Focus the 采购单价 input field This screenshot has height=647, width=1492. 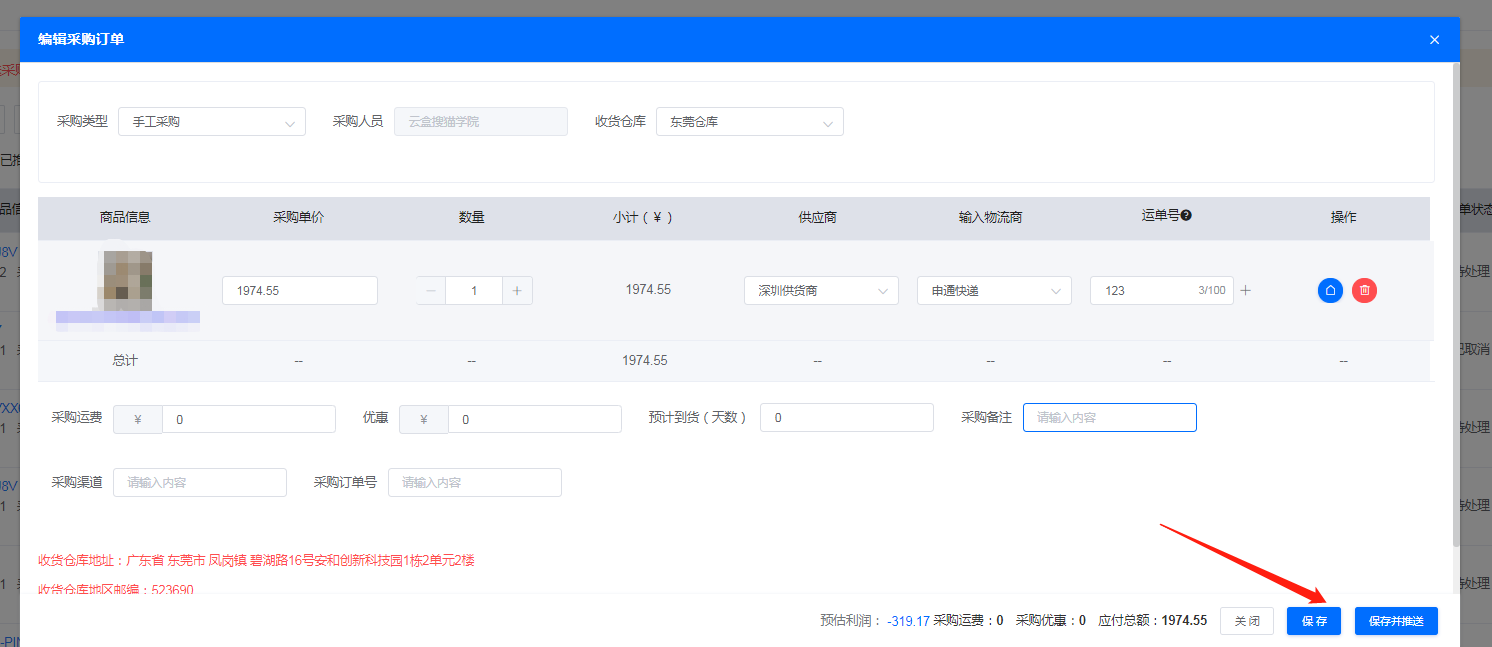tap(300, 291)
